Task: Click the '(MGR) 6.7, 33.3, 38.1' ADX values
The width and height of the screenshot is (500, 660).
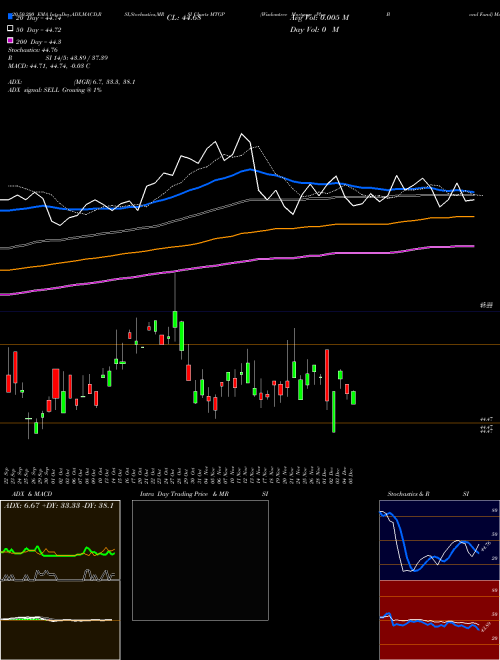Action: tap(104, 82)
